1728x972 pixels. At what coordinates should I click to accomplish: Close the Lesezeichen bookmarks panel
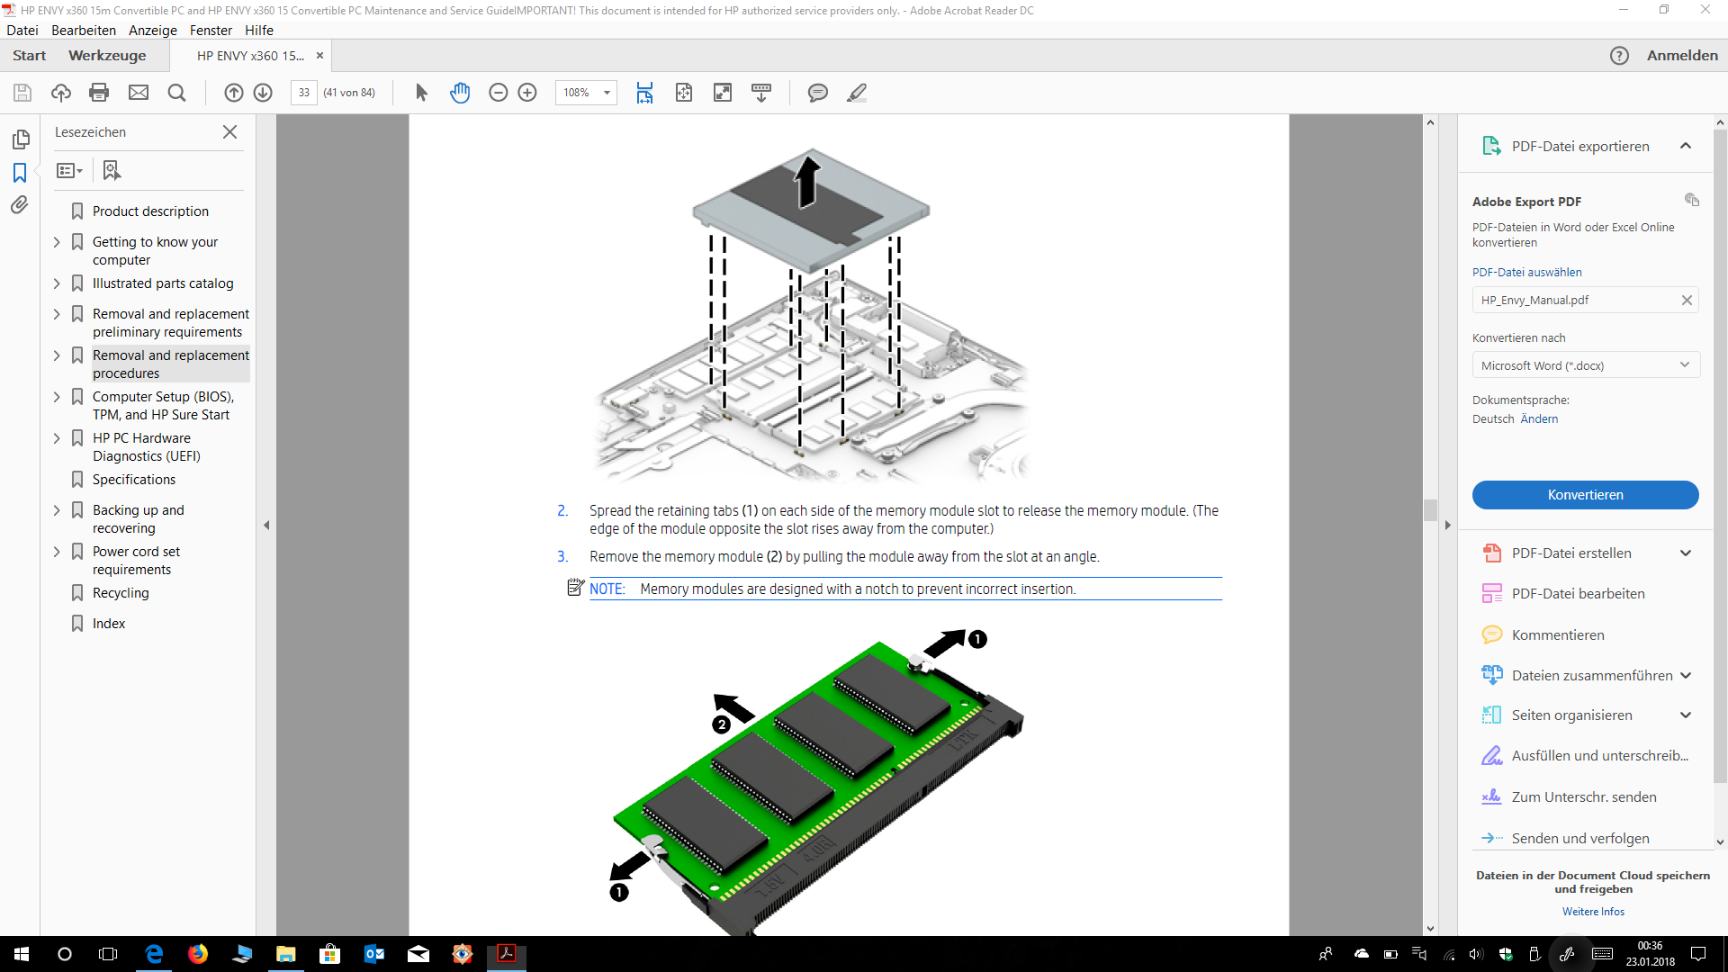coord(230,132)
